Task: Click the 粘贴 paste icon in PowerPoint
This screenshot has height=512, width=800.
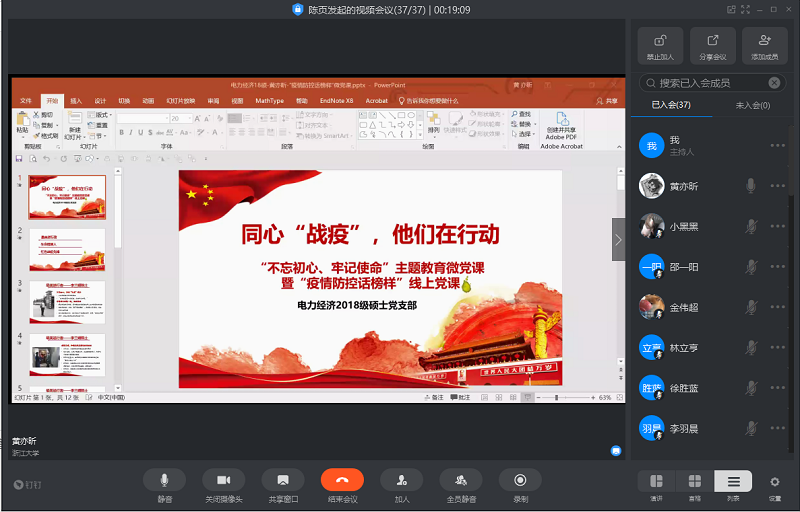Action: pos(22,119)
